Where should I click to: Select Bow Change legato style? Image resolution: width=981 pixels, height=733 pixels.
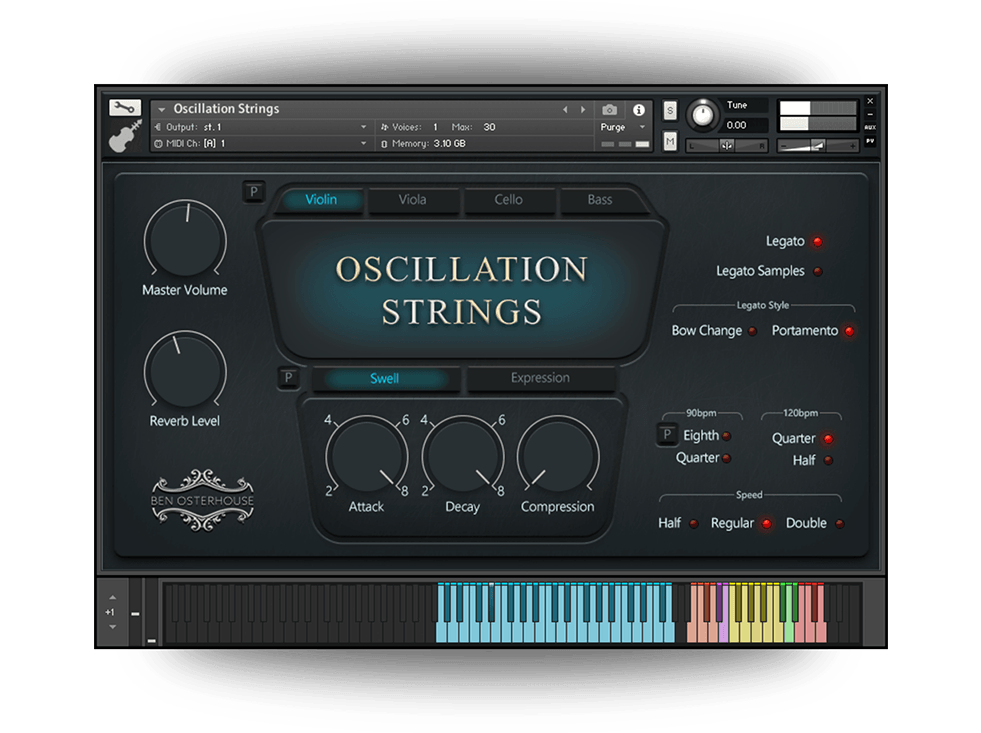tap(752, 331)
